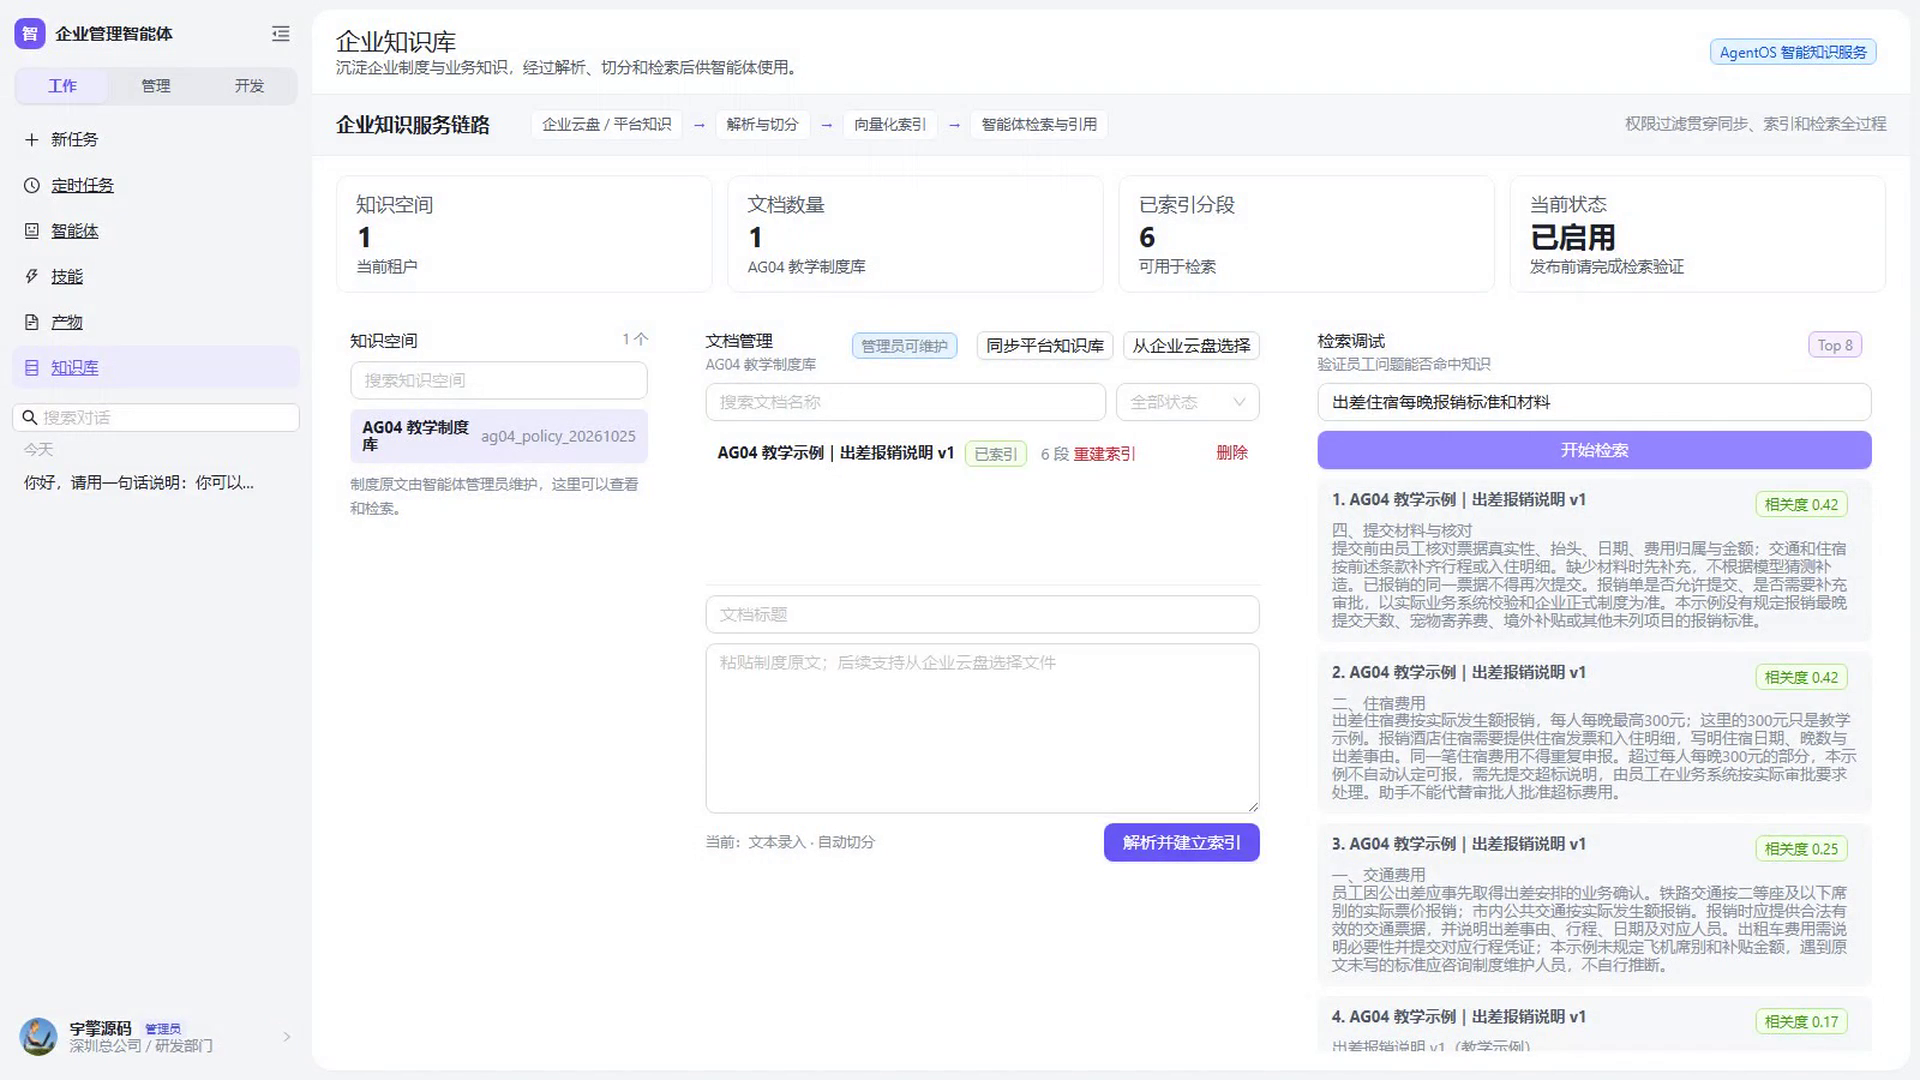The width and height of the screenshot is (1920, 1080).
Task: Click the 企业云盘 / 平台知识 step chip
Action: (606, 124)
